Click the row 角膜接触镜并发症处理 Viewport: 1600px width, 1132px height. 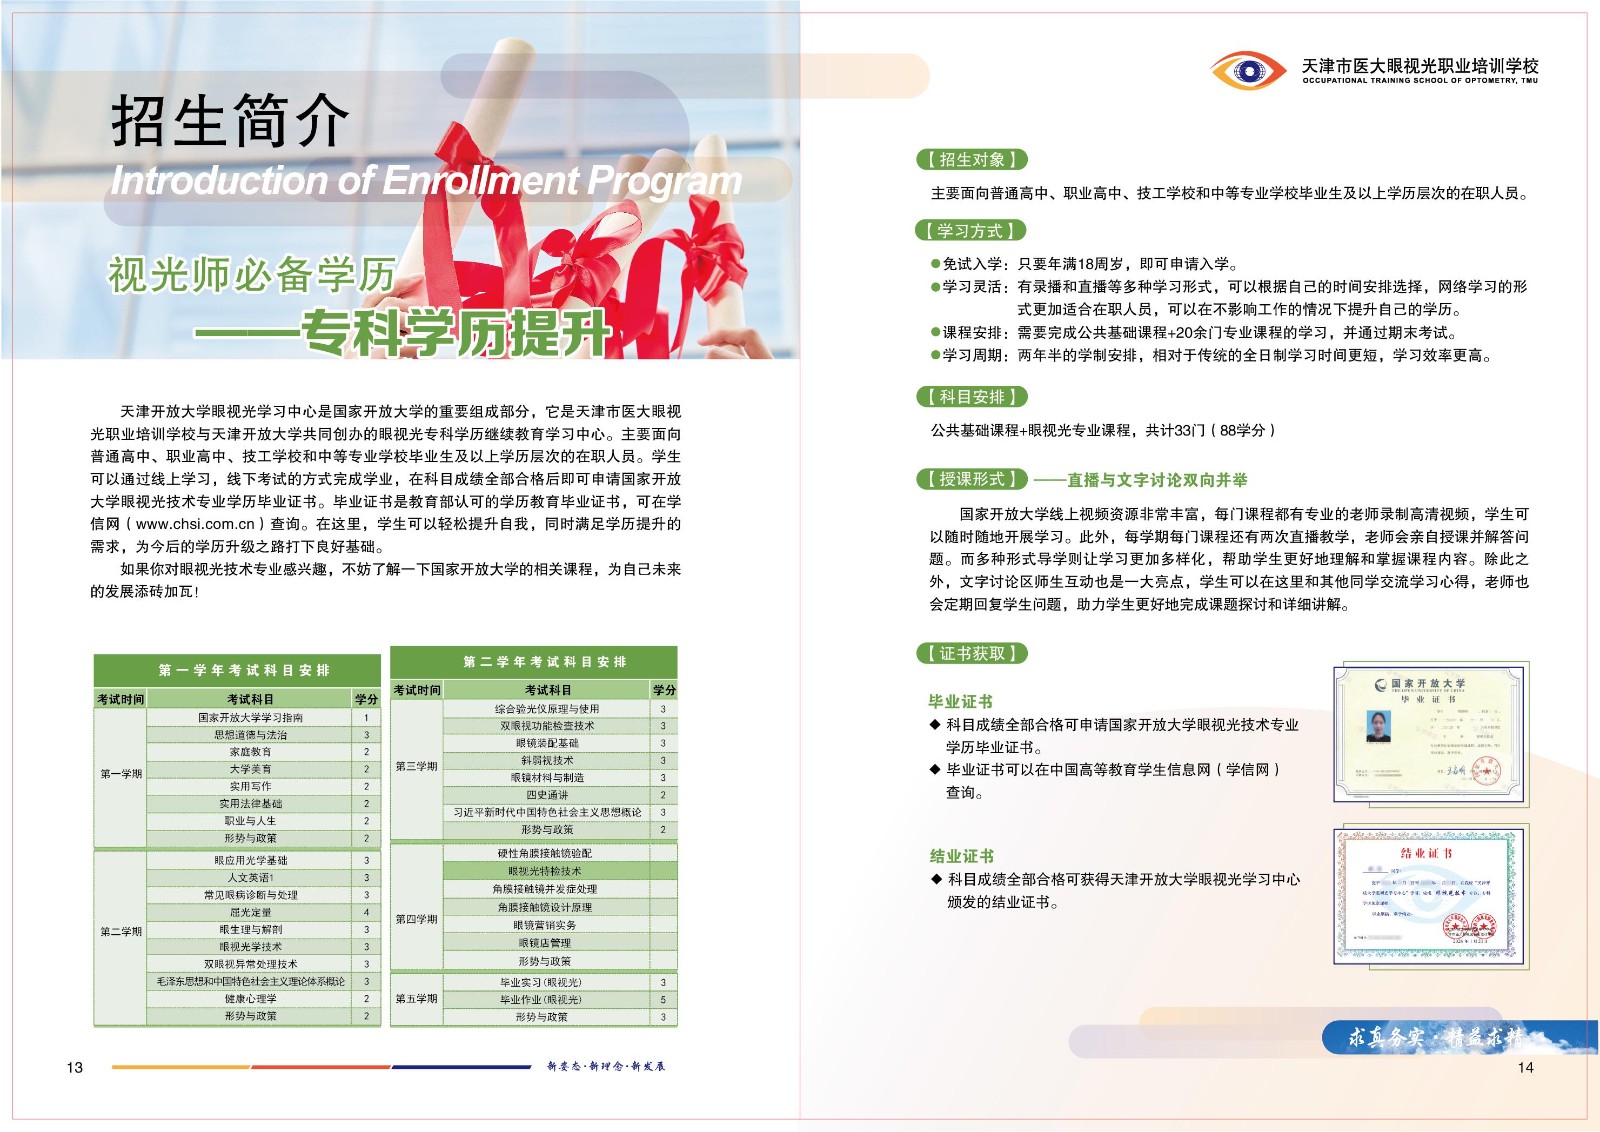coord(560,889)
